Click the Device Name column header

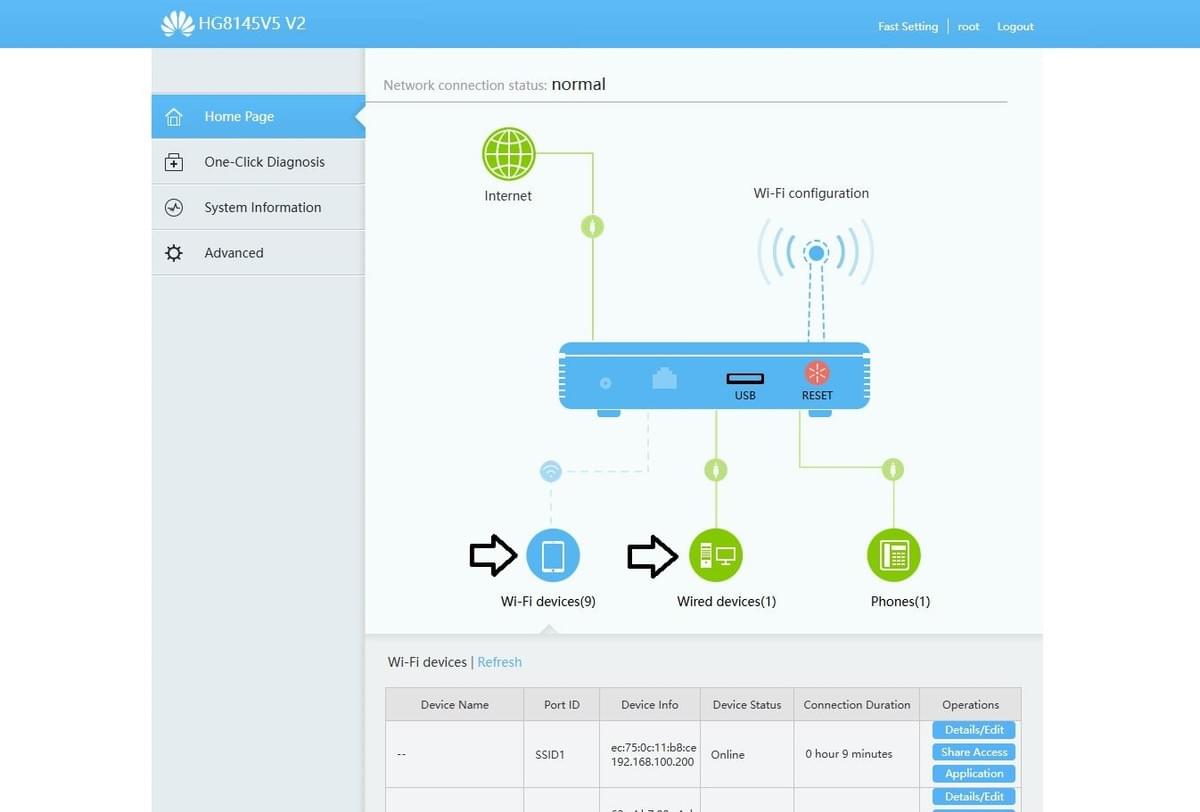pyautogui.click(x=455, y=705)
